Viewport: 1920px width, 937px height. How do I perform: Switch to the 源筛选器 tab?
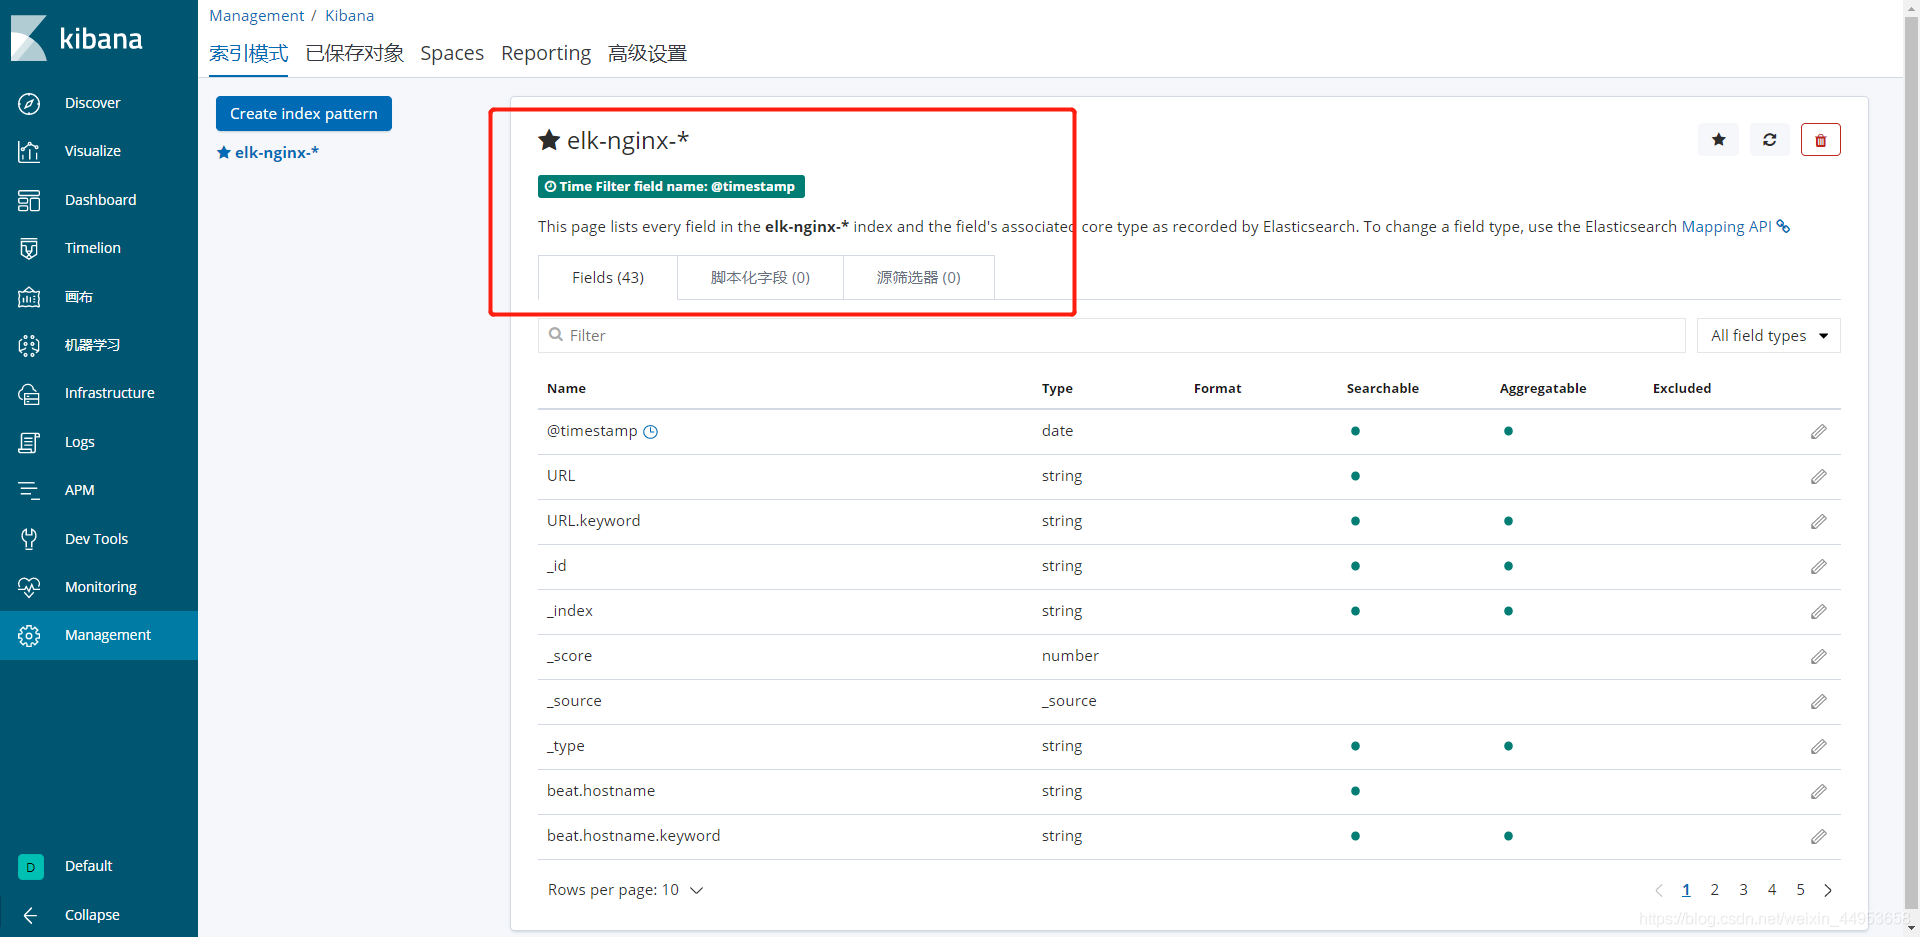coord(918,278)
